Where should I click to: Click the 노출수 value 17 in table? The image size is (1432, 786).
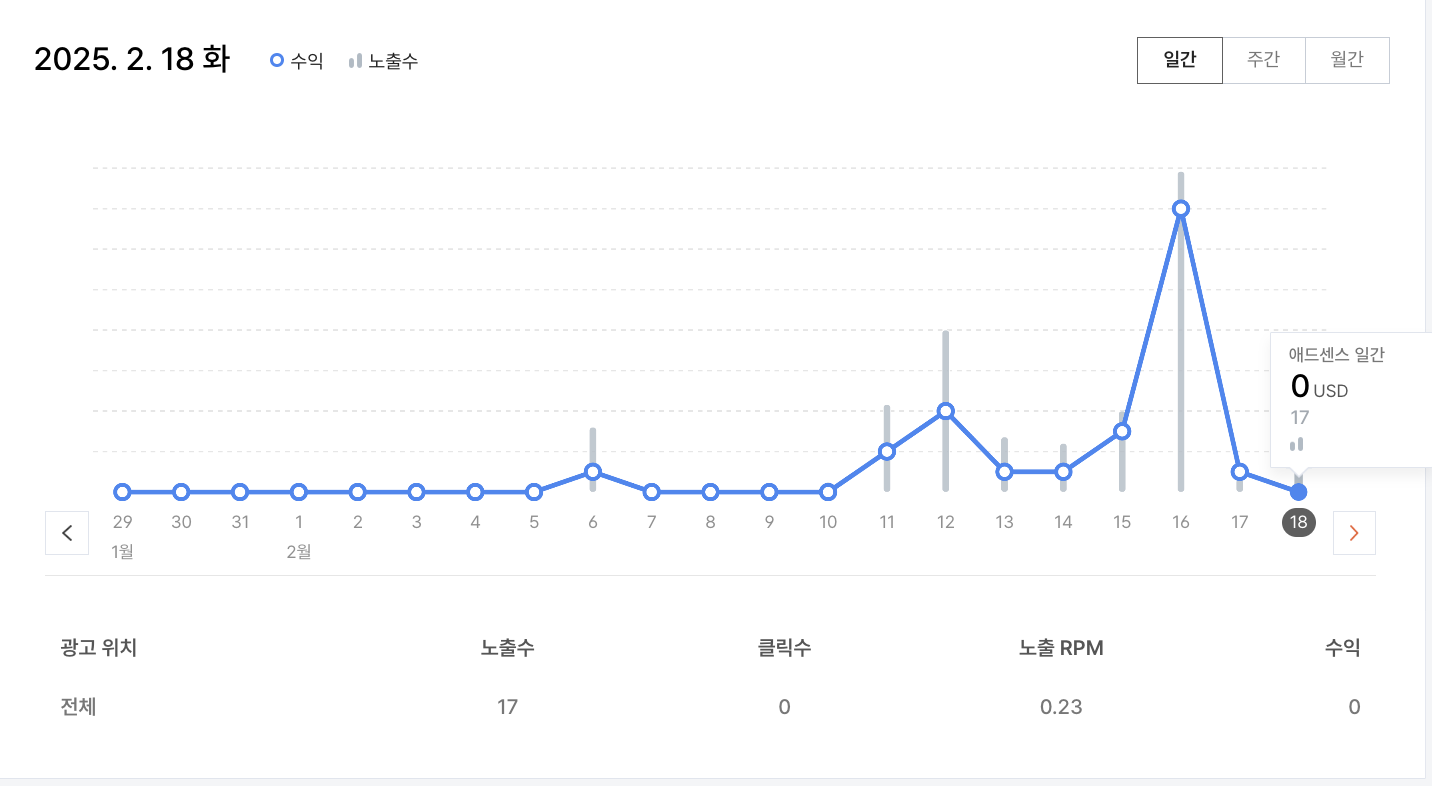(507, 707)
